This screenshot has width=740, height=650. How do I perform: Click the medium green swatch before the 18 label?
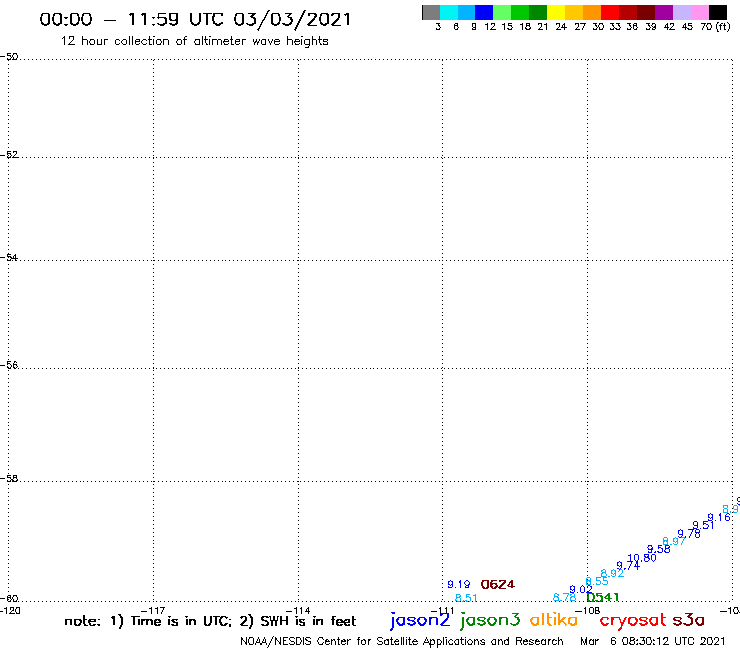[x=521, y=12]
